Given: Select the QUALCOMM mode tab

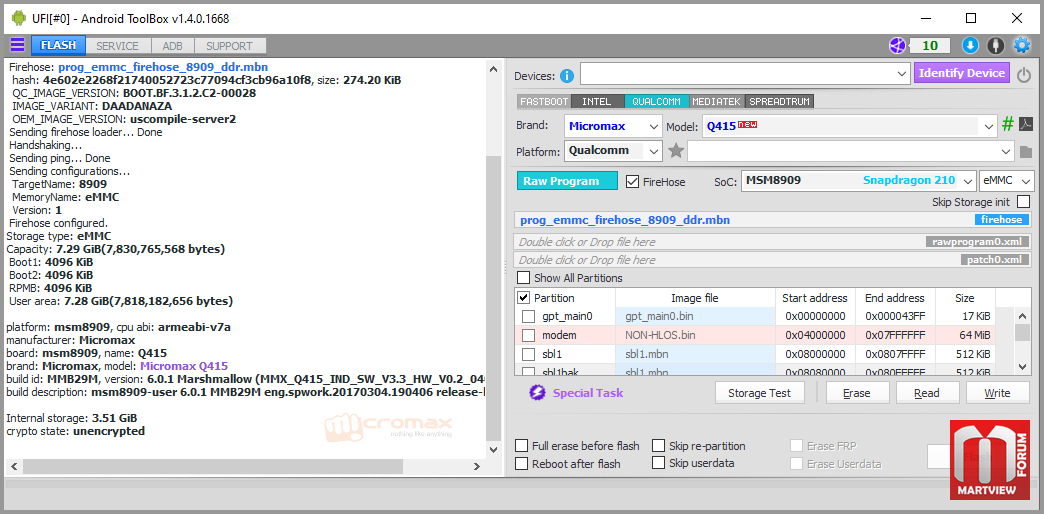Looking at the screenshot, I should click(x=656, y=102).
